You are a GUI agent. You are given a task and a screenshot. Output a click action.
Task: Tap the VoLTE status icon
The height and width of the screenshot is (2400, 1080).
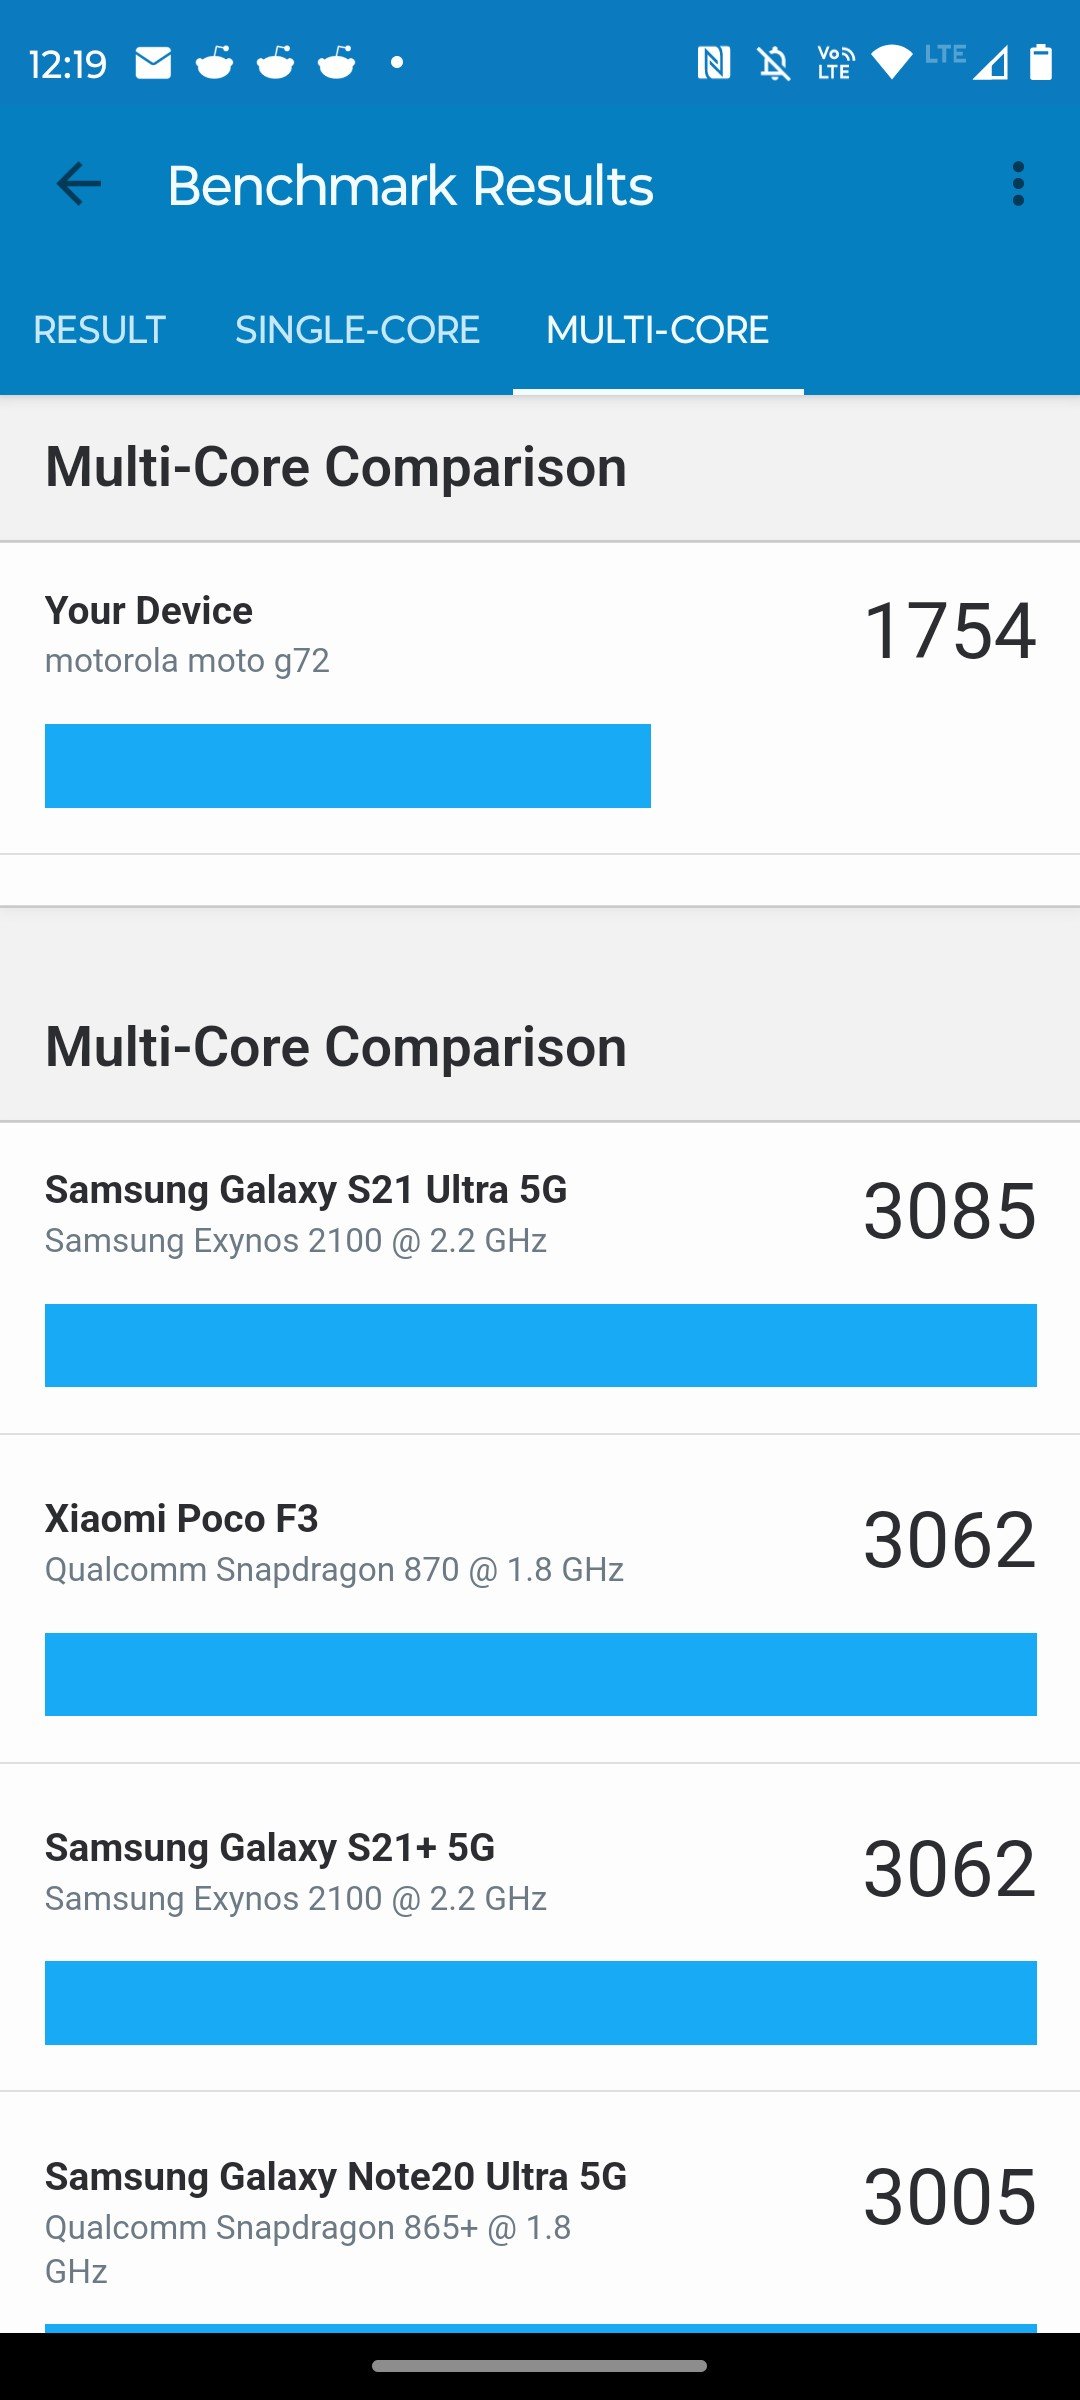tap(835, 63)
